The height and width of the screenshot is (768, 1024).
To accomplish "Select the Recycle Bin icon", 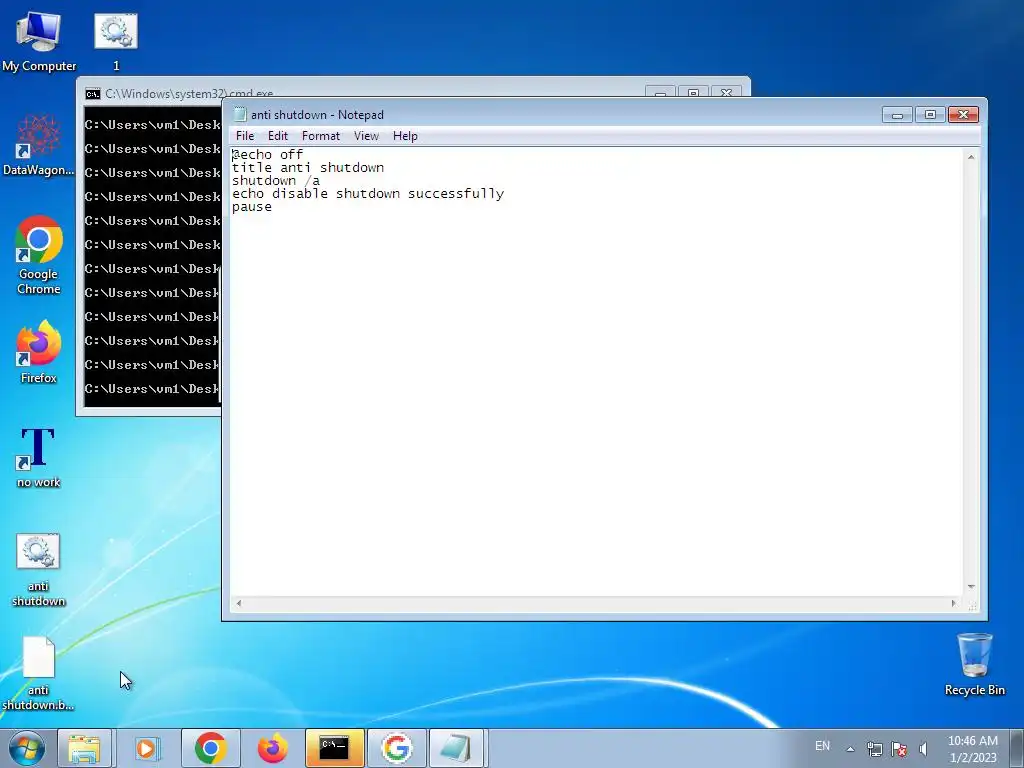I will [974, 664].
